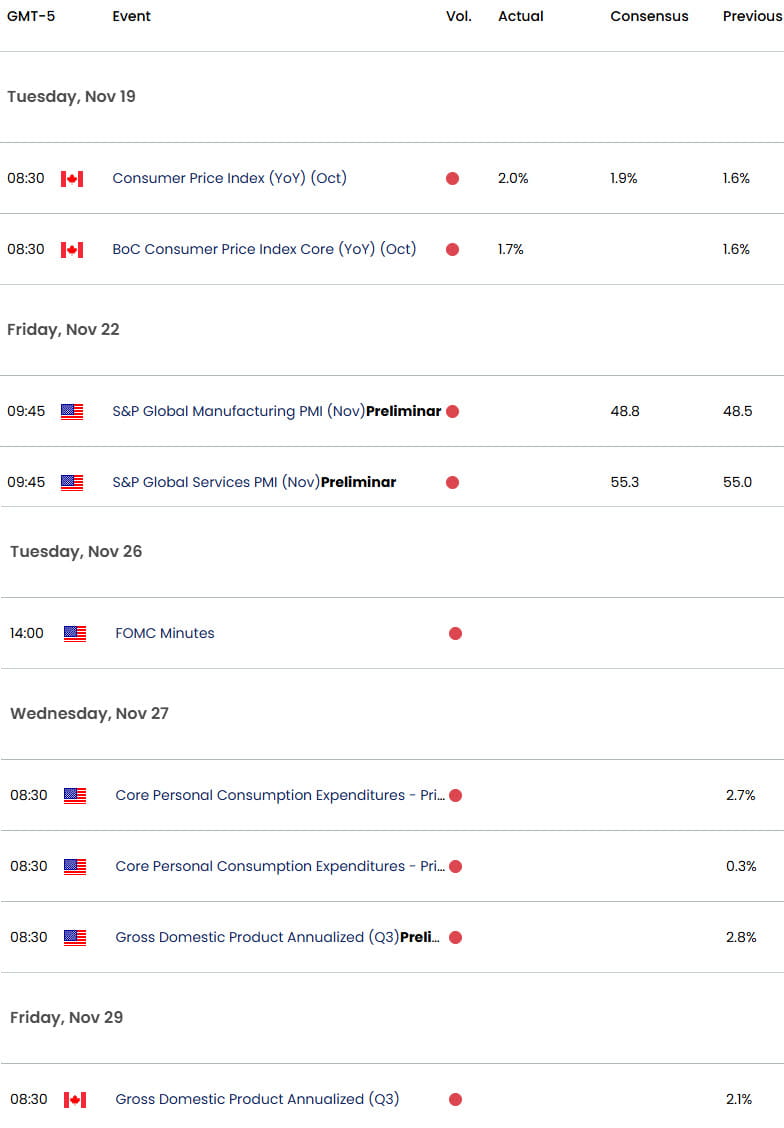The width and height of the screenshot is (784, 1128).
Task: Toggle the volatility indicator for FOMC Minutes
Action: tap(455, 633)
